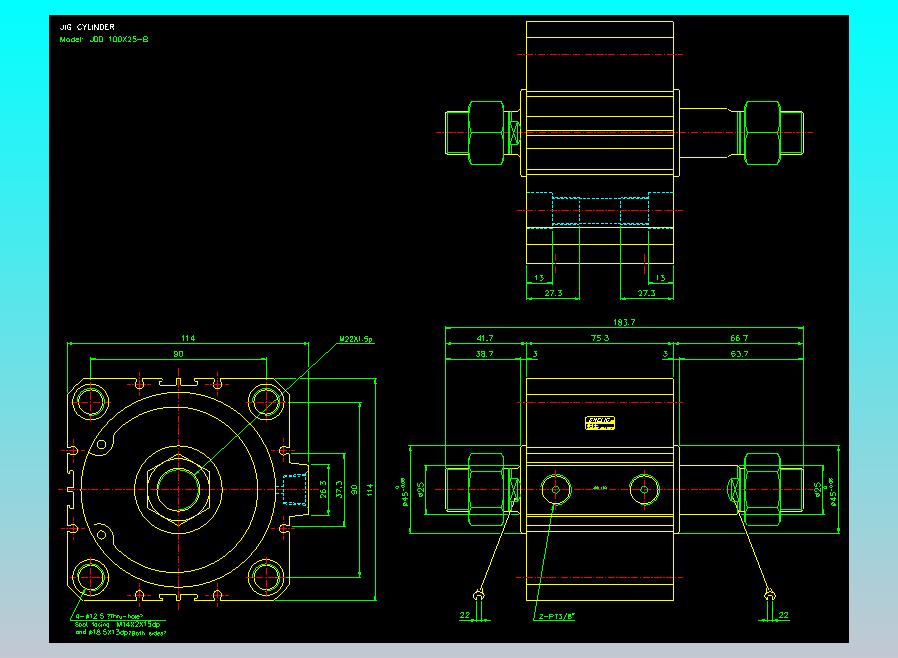Click the 75.3 body length dimension
Screen dimensions: 898x658
click(600, 339)
